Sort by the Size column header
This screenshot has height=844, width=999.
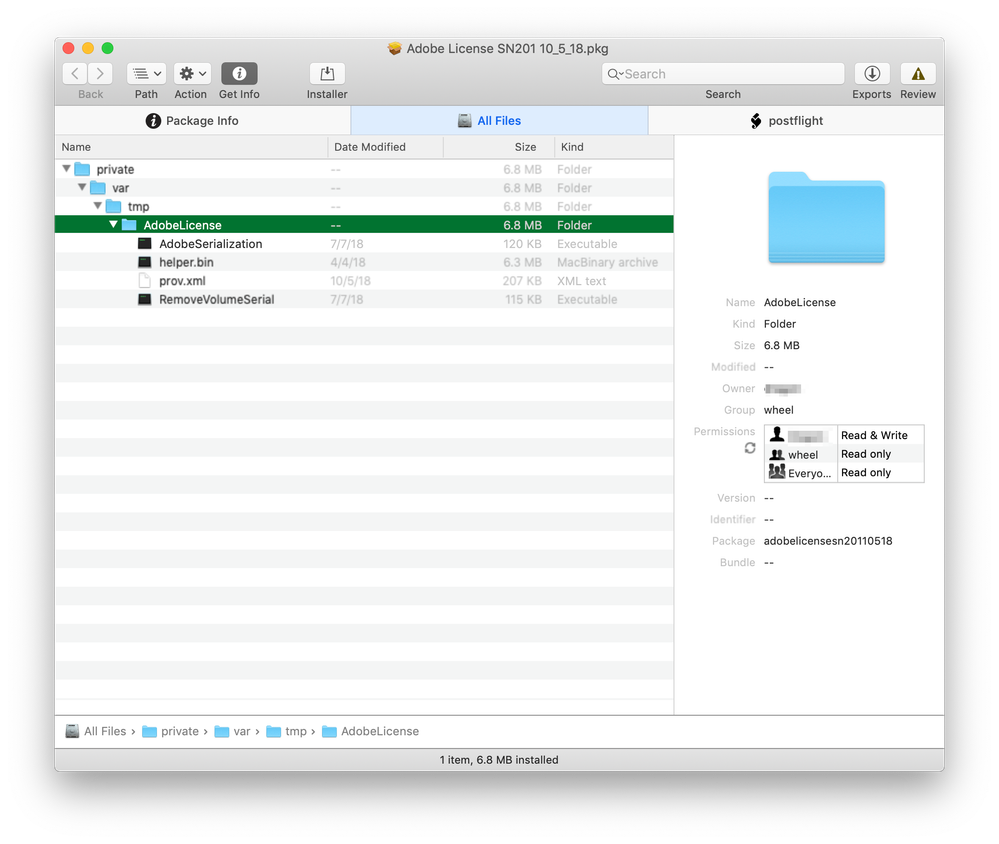(498, 147)
